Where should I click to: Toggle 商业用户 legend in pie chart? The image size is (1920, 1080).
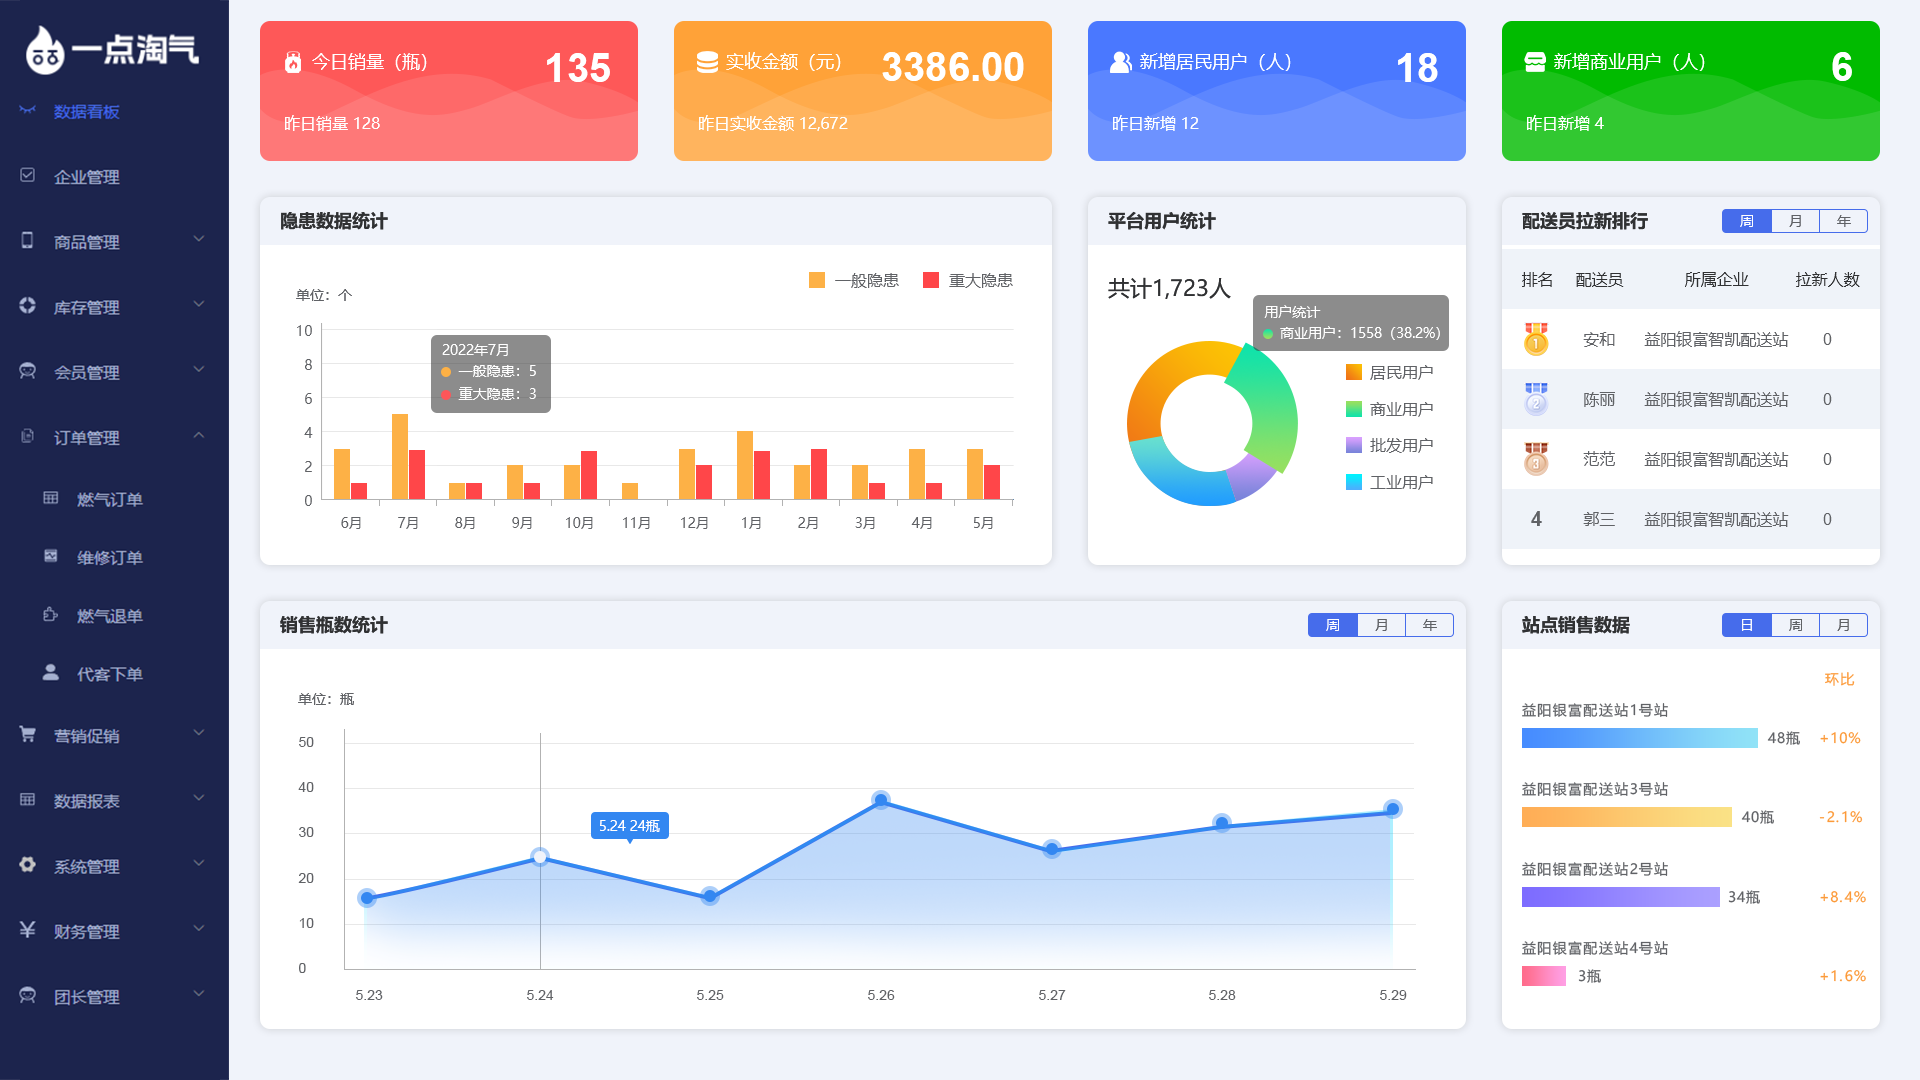click(x=1389, y=409)
